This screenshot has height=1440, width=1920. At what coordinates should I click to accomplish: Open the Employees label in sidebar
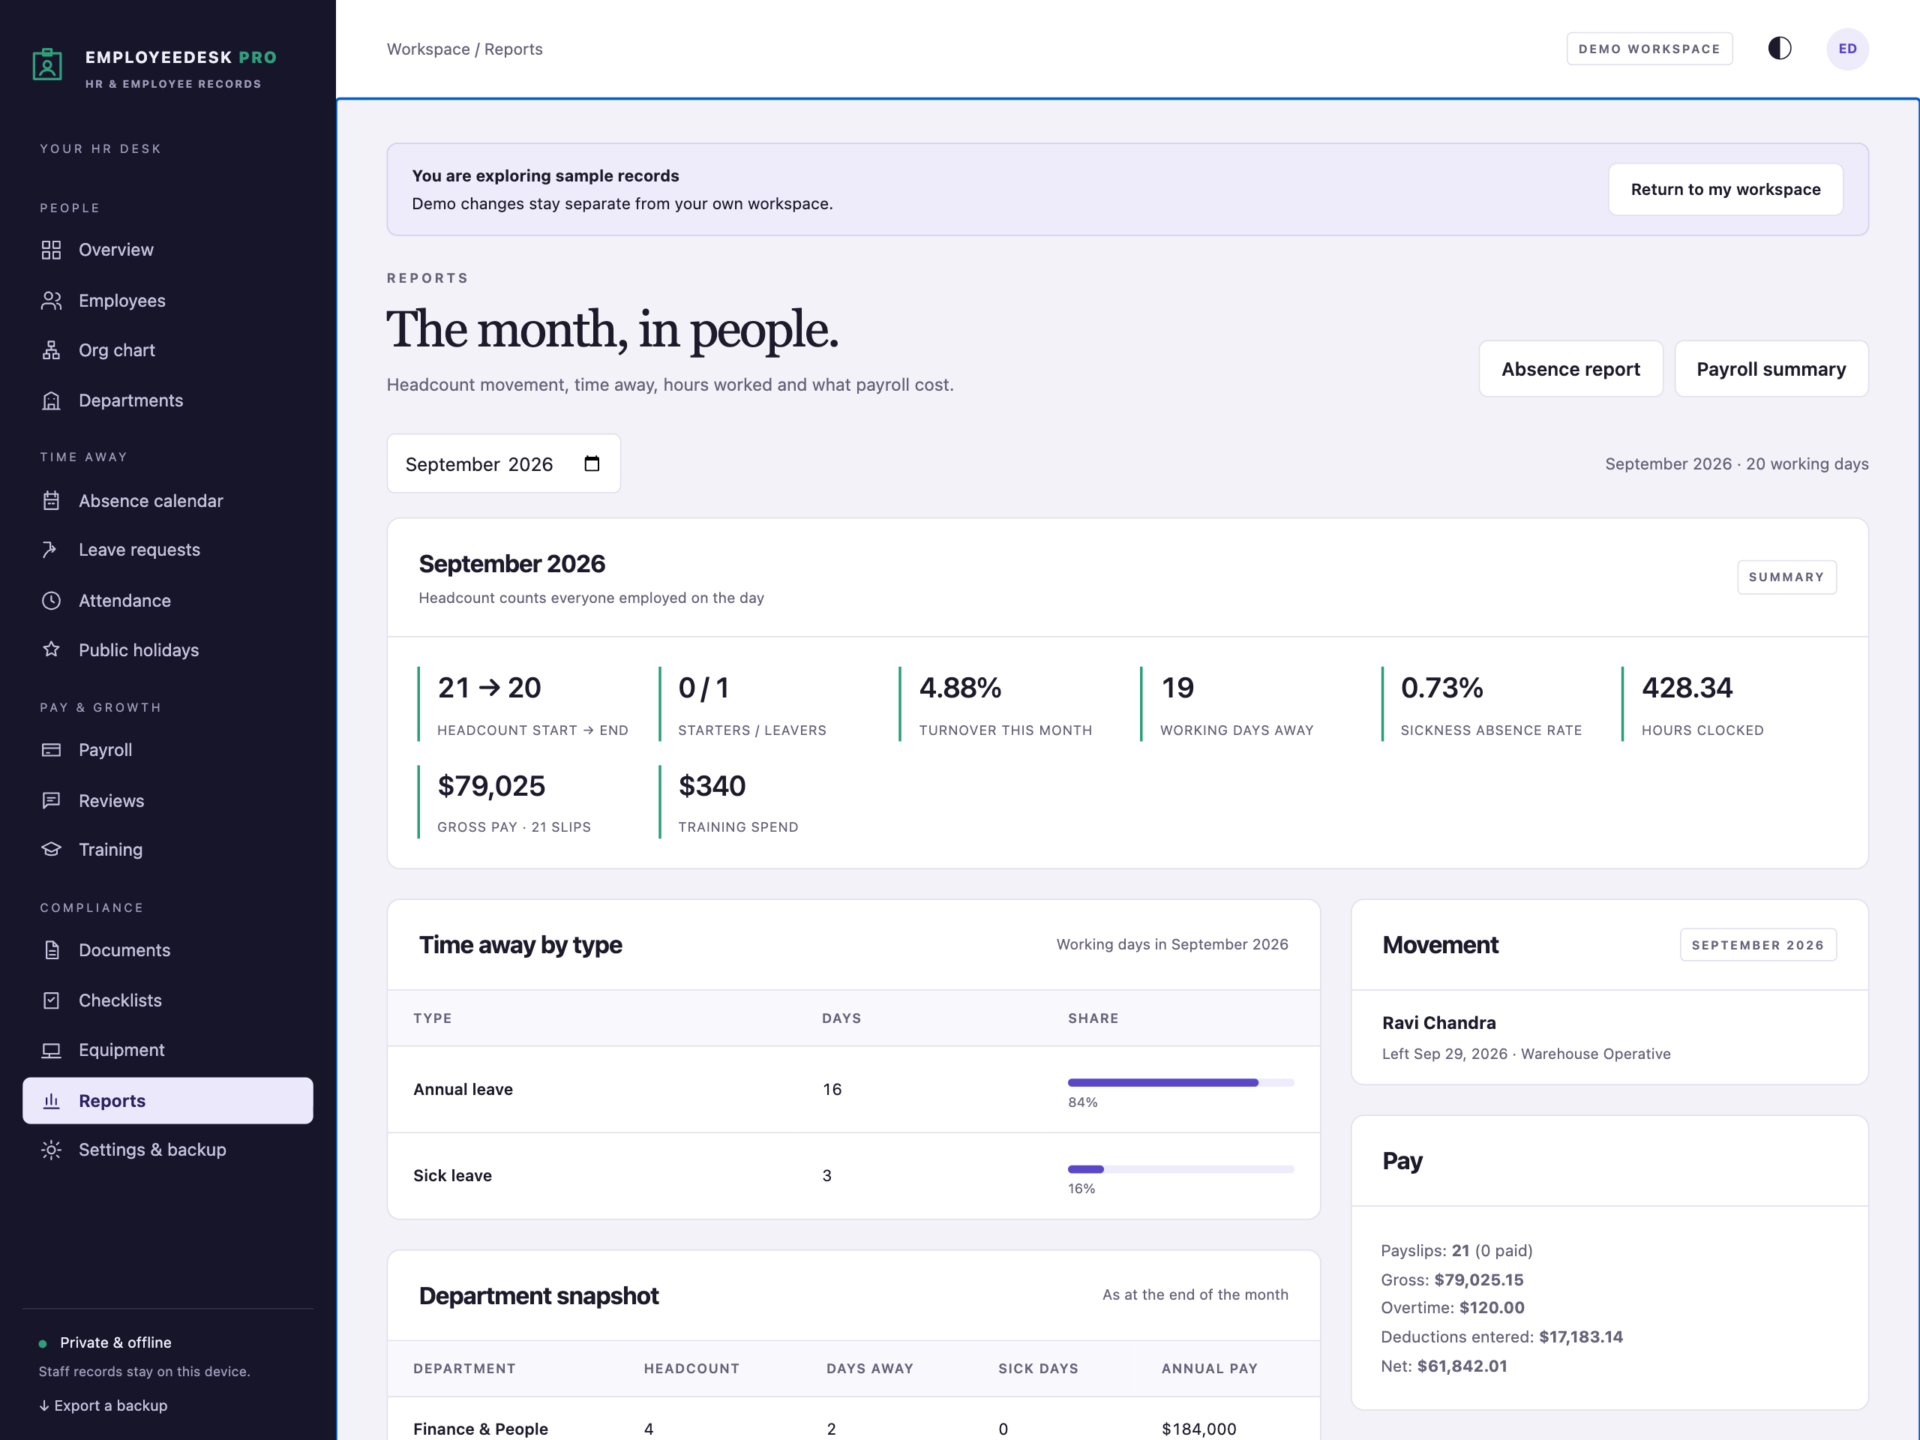tap(122, 300)
